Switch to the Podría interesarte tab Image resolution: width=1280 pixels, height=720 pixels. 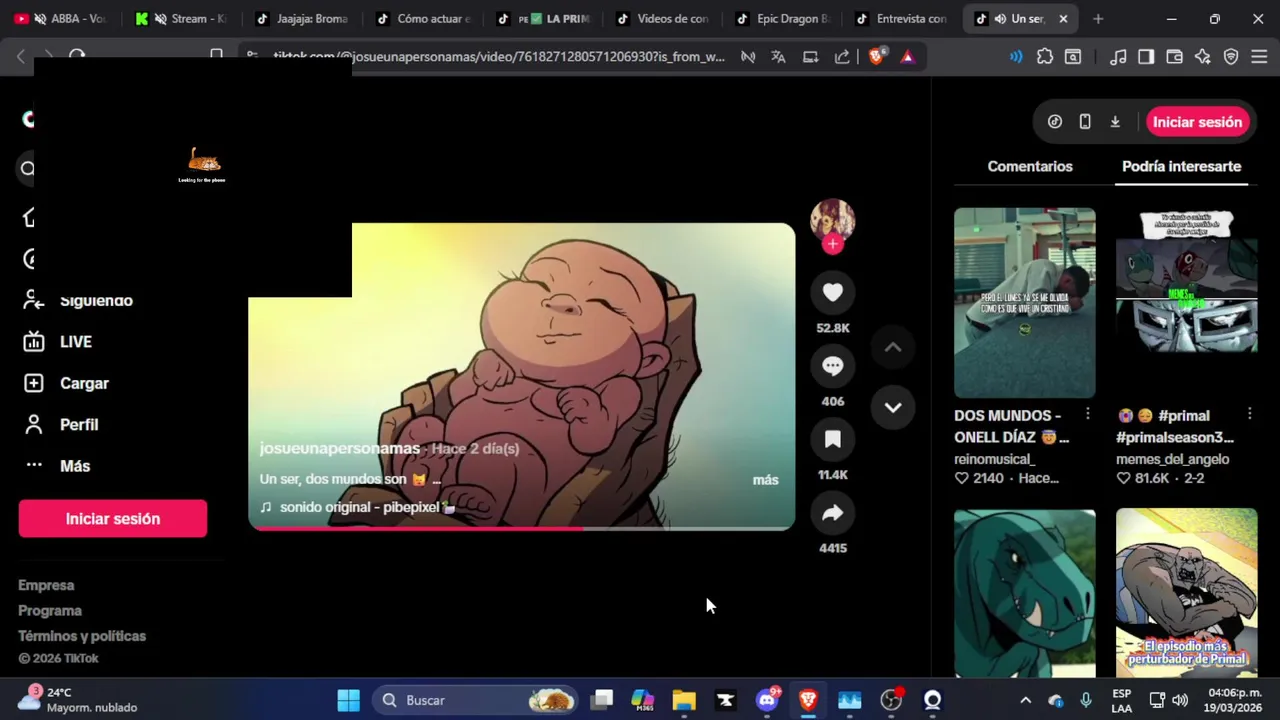[x=1181, y=166]
